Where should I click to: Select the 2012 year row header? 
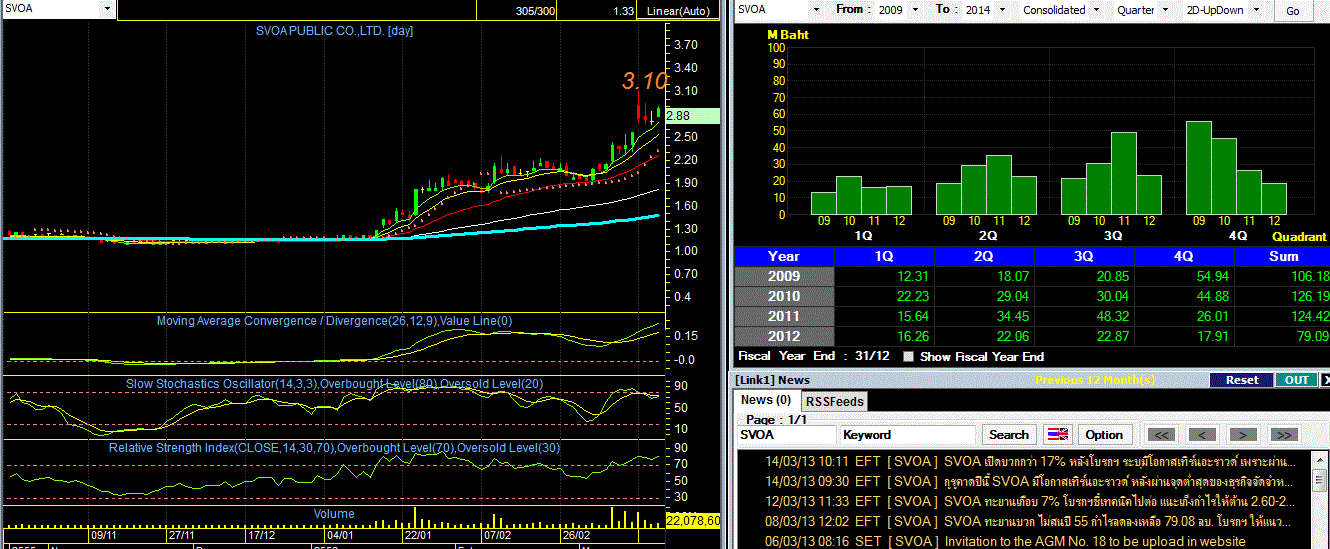(784, 336)
